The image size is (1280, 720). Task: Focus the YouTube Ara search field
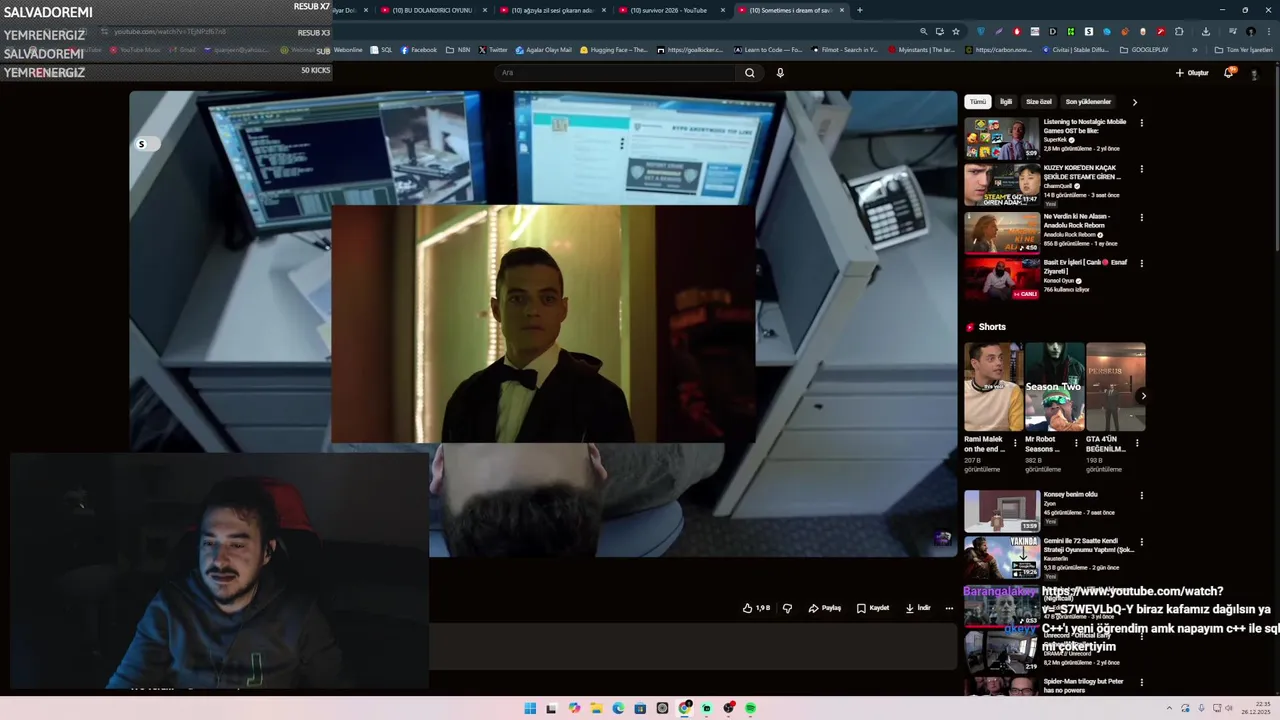click(x=615, y=72)
